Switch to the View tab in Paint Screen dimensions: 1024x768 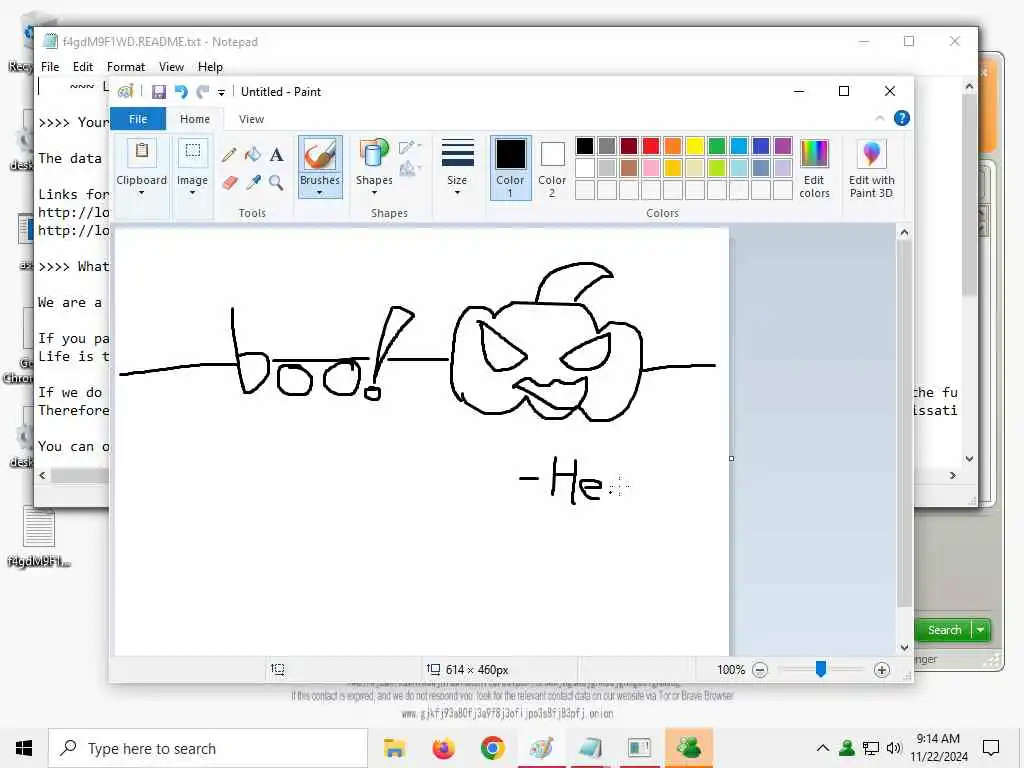coord(251,119)
